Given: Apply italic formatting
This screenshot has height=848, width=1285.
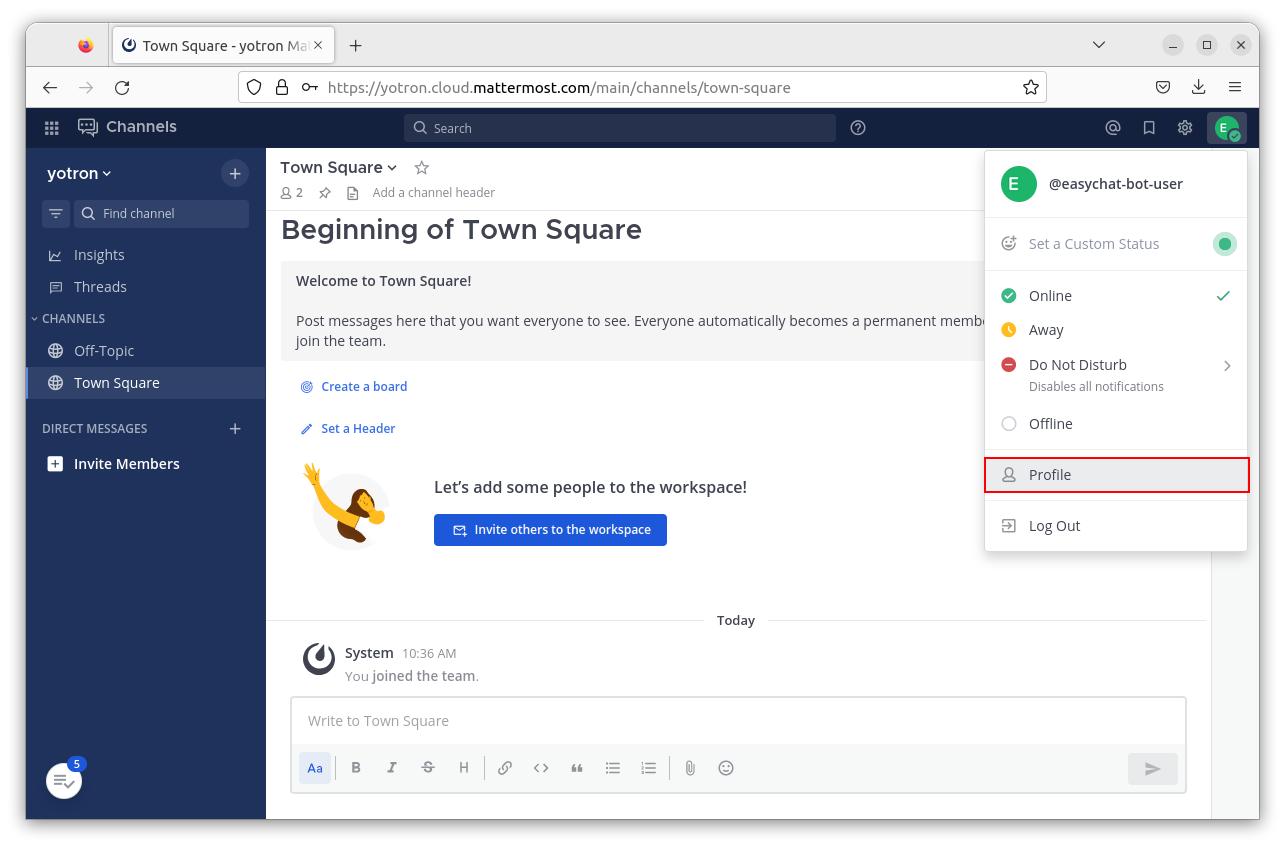Looking at the screenshot, I should coord(392,768).
